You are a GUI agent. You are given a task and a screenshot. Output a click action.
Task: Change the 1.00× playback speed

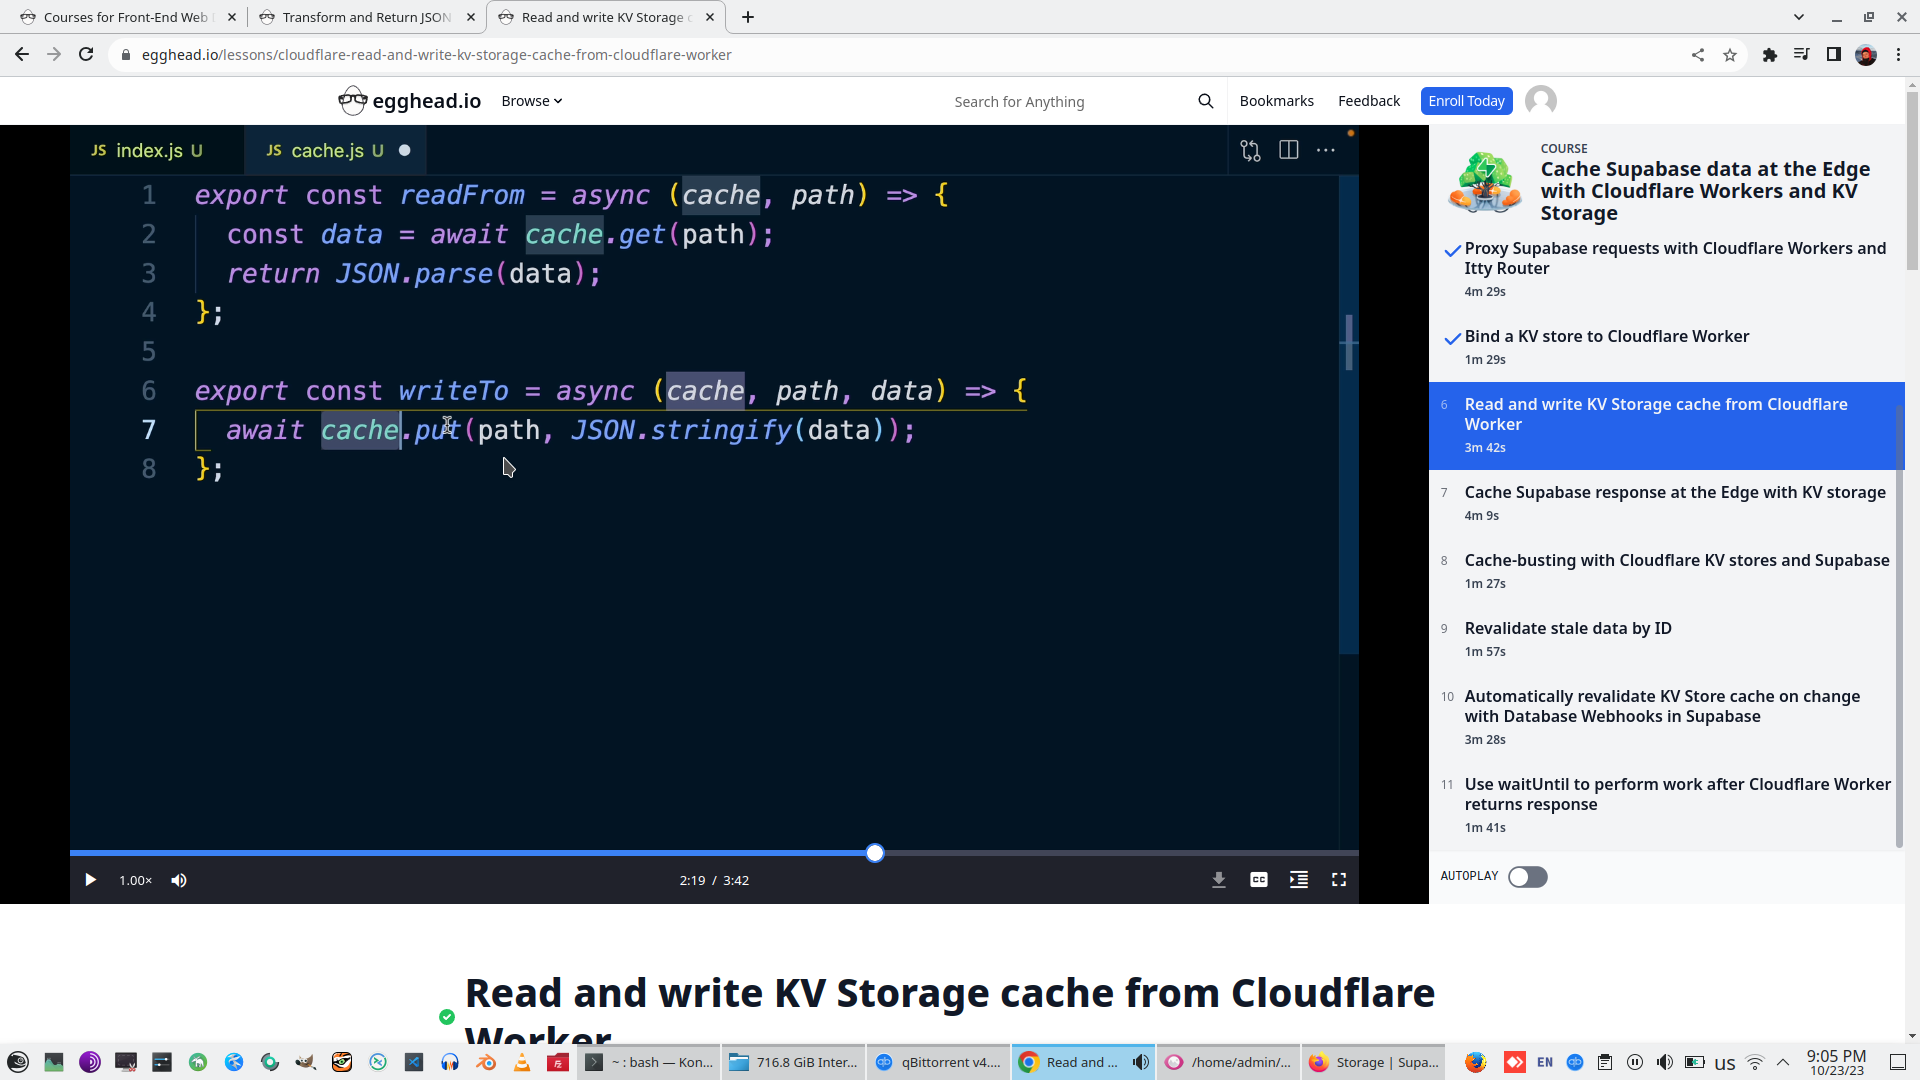[x=135, y=880]
